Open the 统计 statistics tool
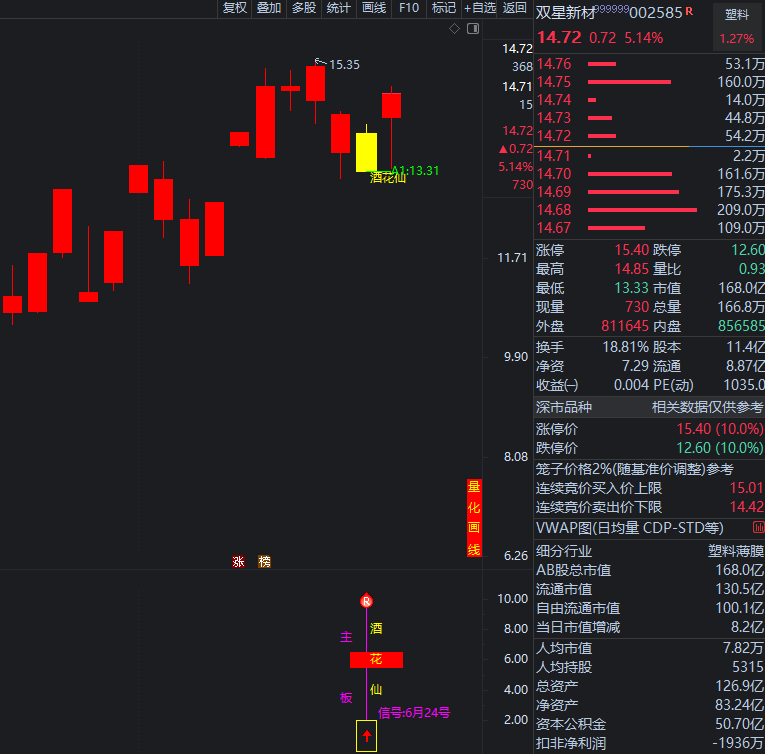Image resolution: width=765 pixels, height=754 pixels. [339, 8]
